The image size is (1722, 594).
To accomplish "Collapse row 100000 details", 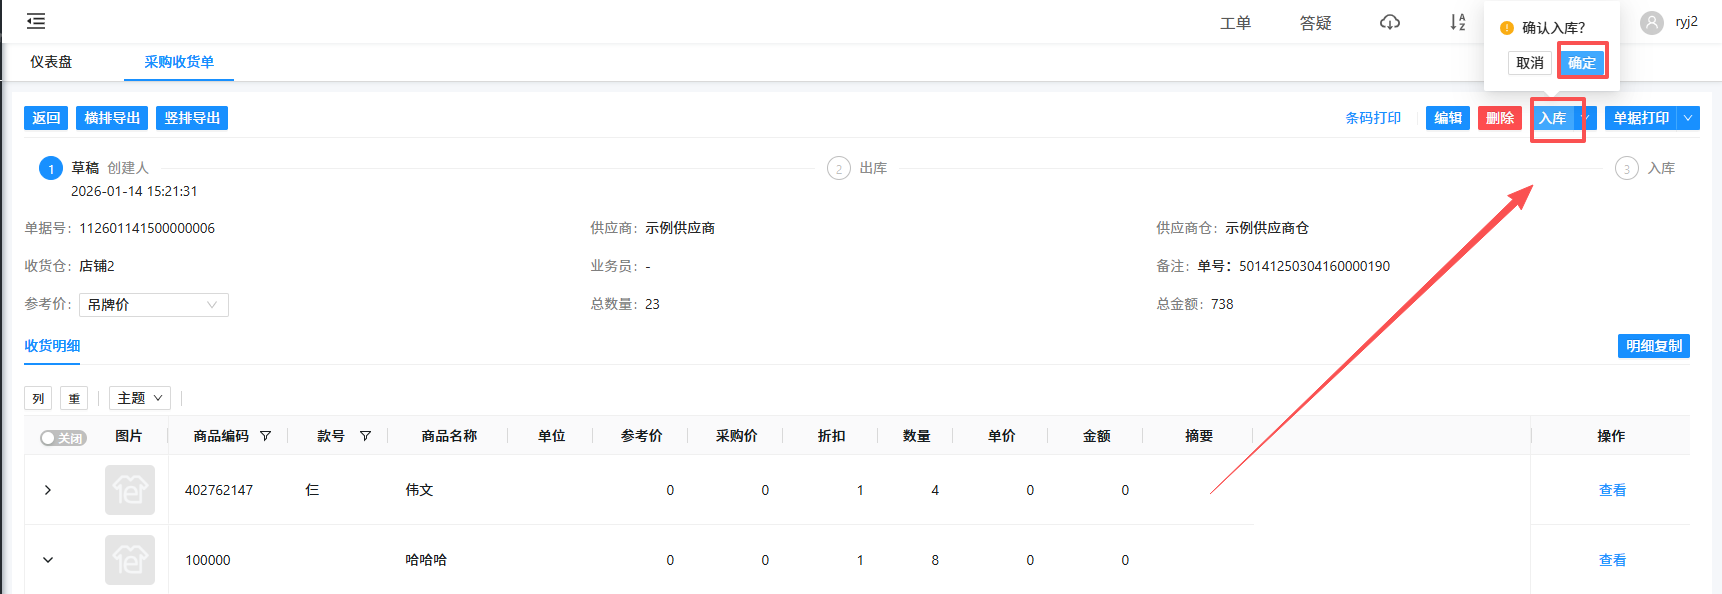I will 47,560.
